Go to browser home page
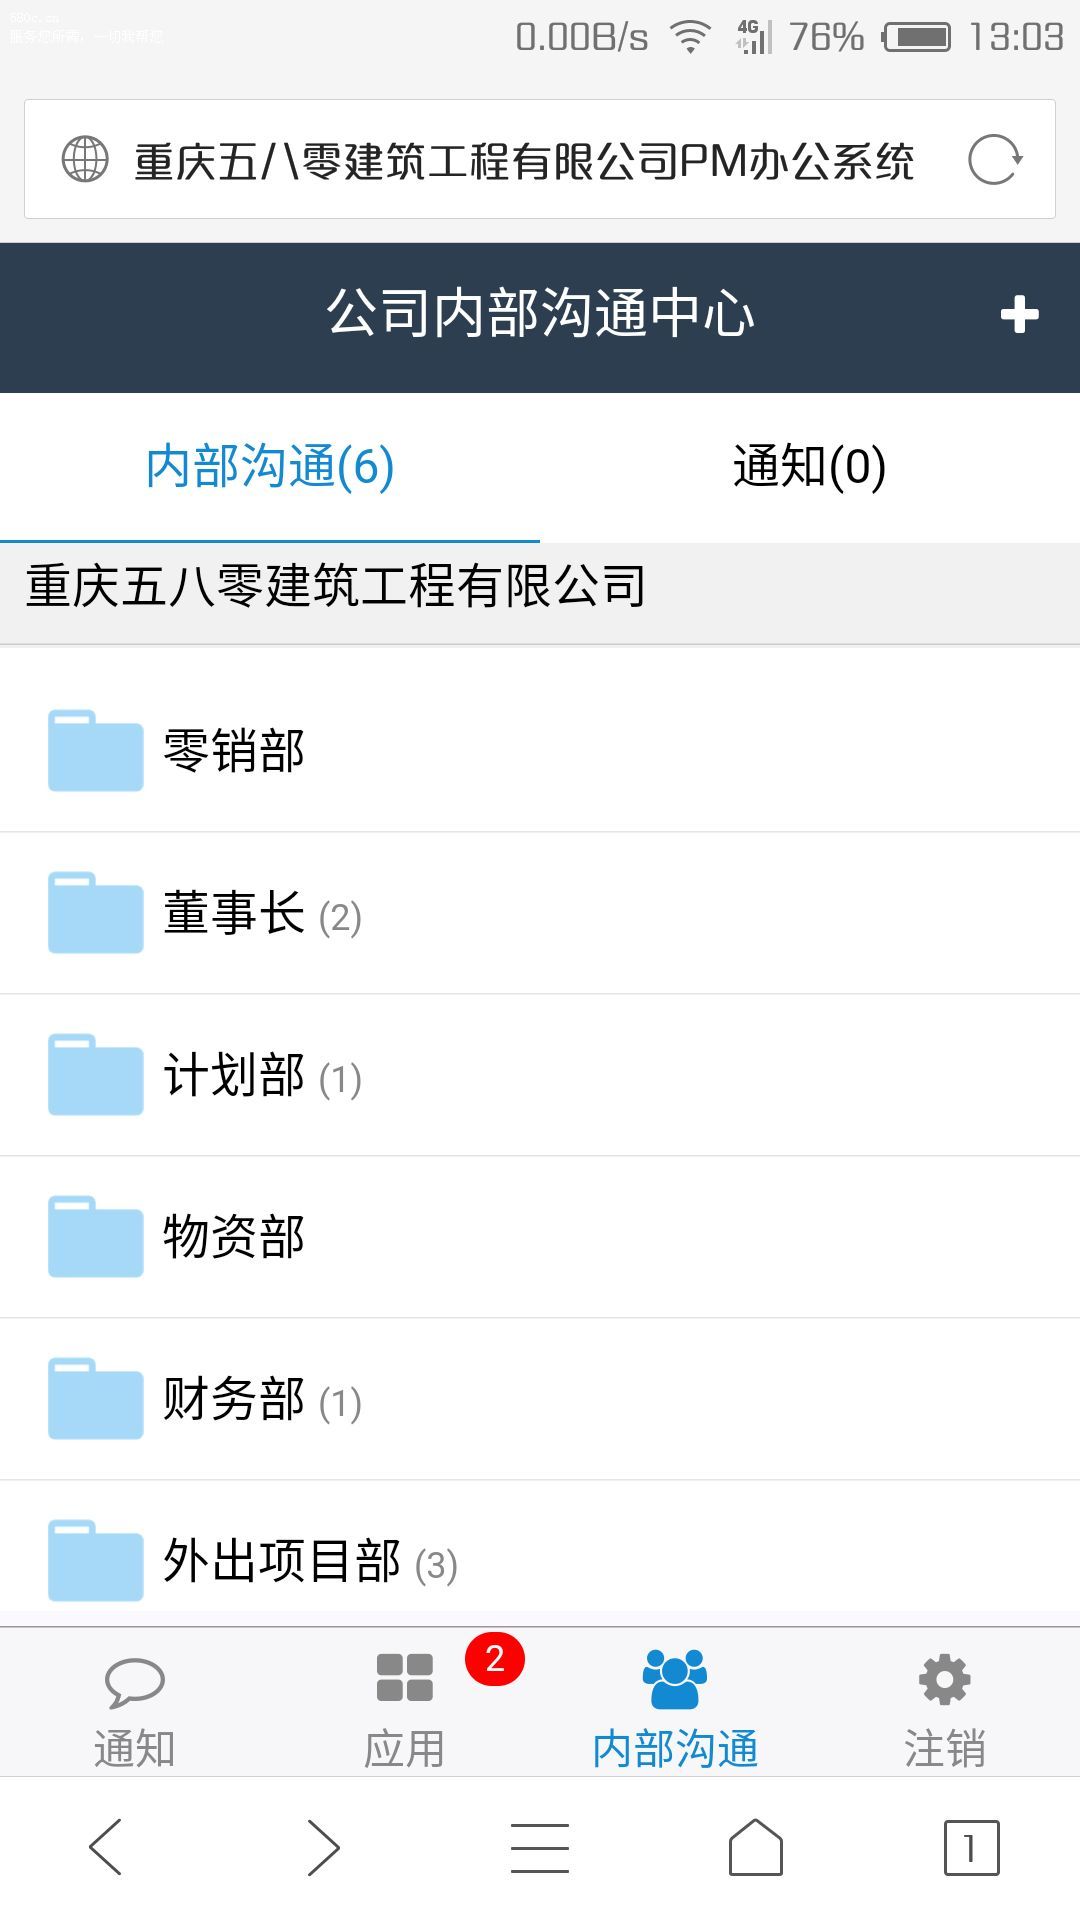 (756, 1847)
